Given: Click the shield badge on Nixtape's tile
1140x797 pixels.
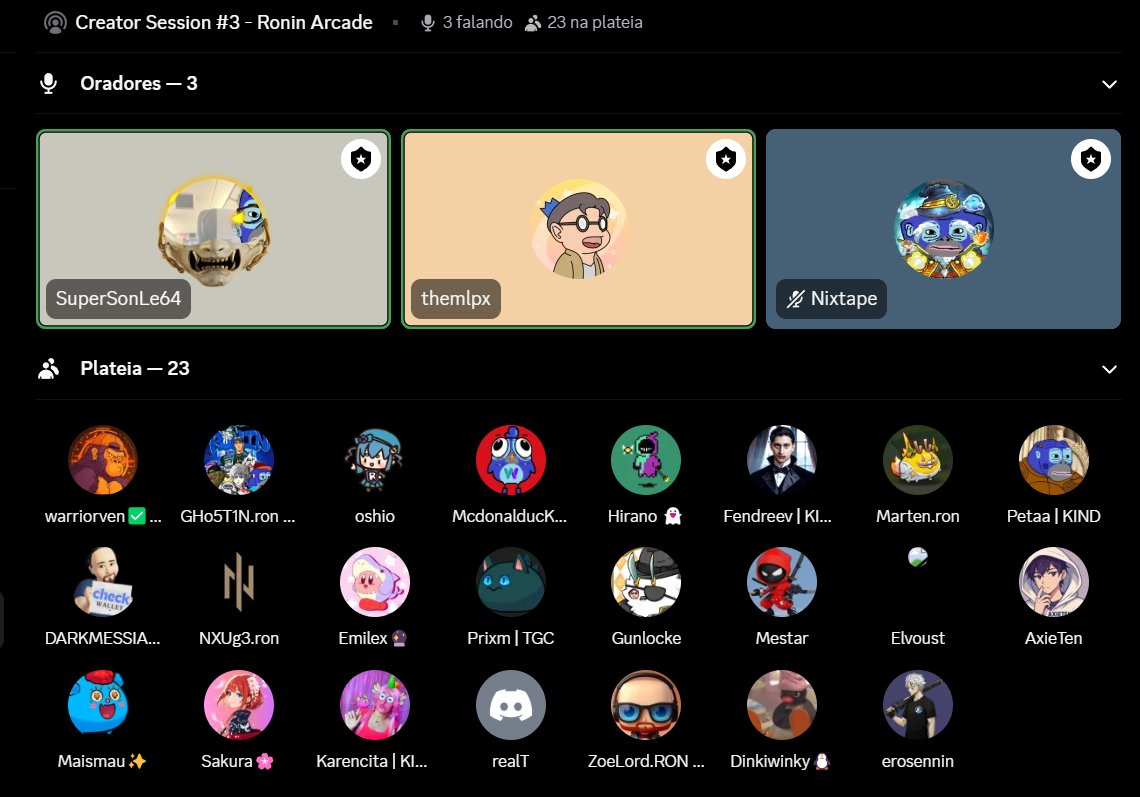Looking at the screenshot, I should [1091, 158].
